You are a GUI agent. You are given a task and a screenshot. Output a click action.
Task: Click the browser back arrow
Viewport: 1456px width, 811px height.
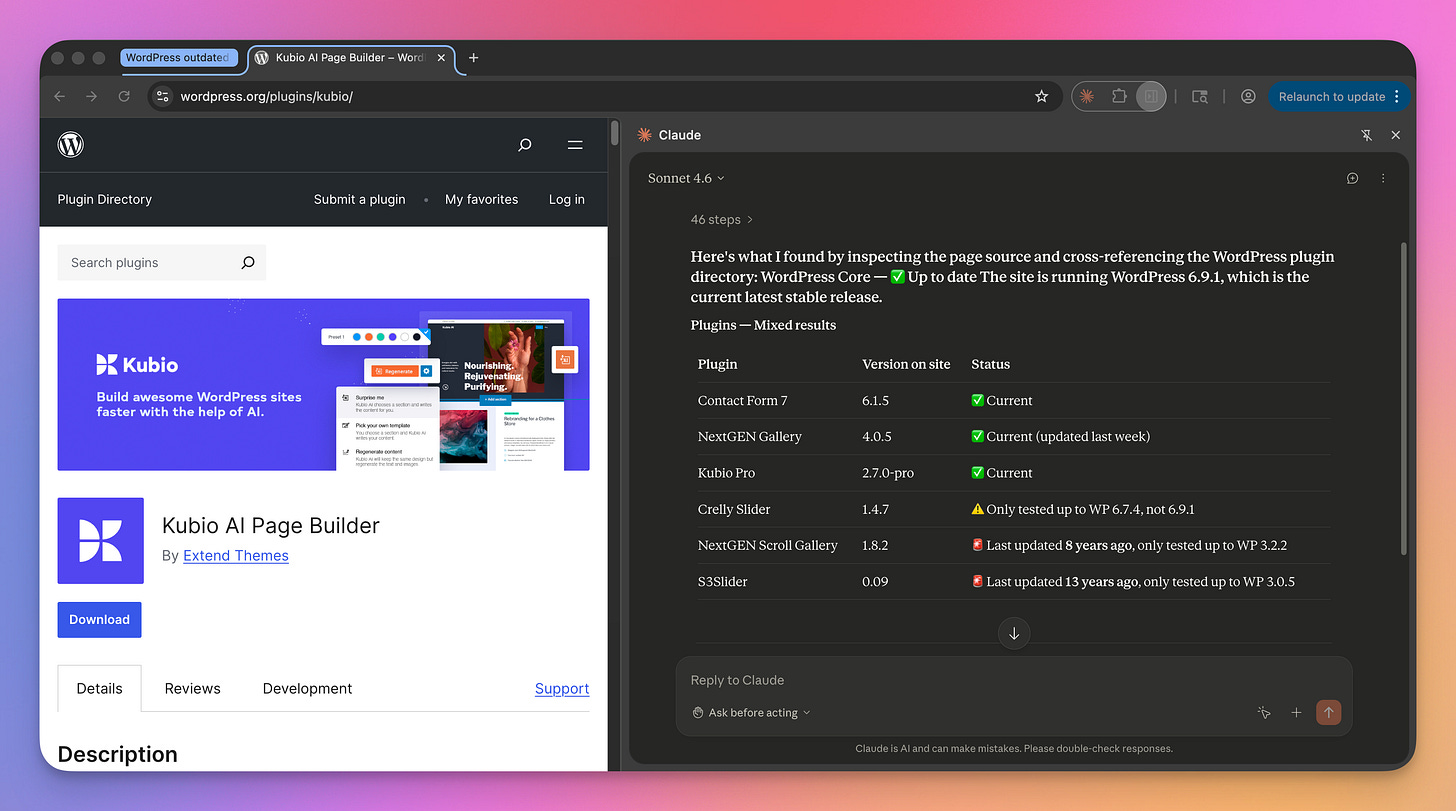[x=60, y=97]
